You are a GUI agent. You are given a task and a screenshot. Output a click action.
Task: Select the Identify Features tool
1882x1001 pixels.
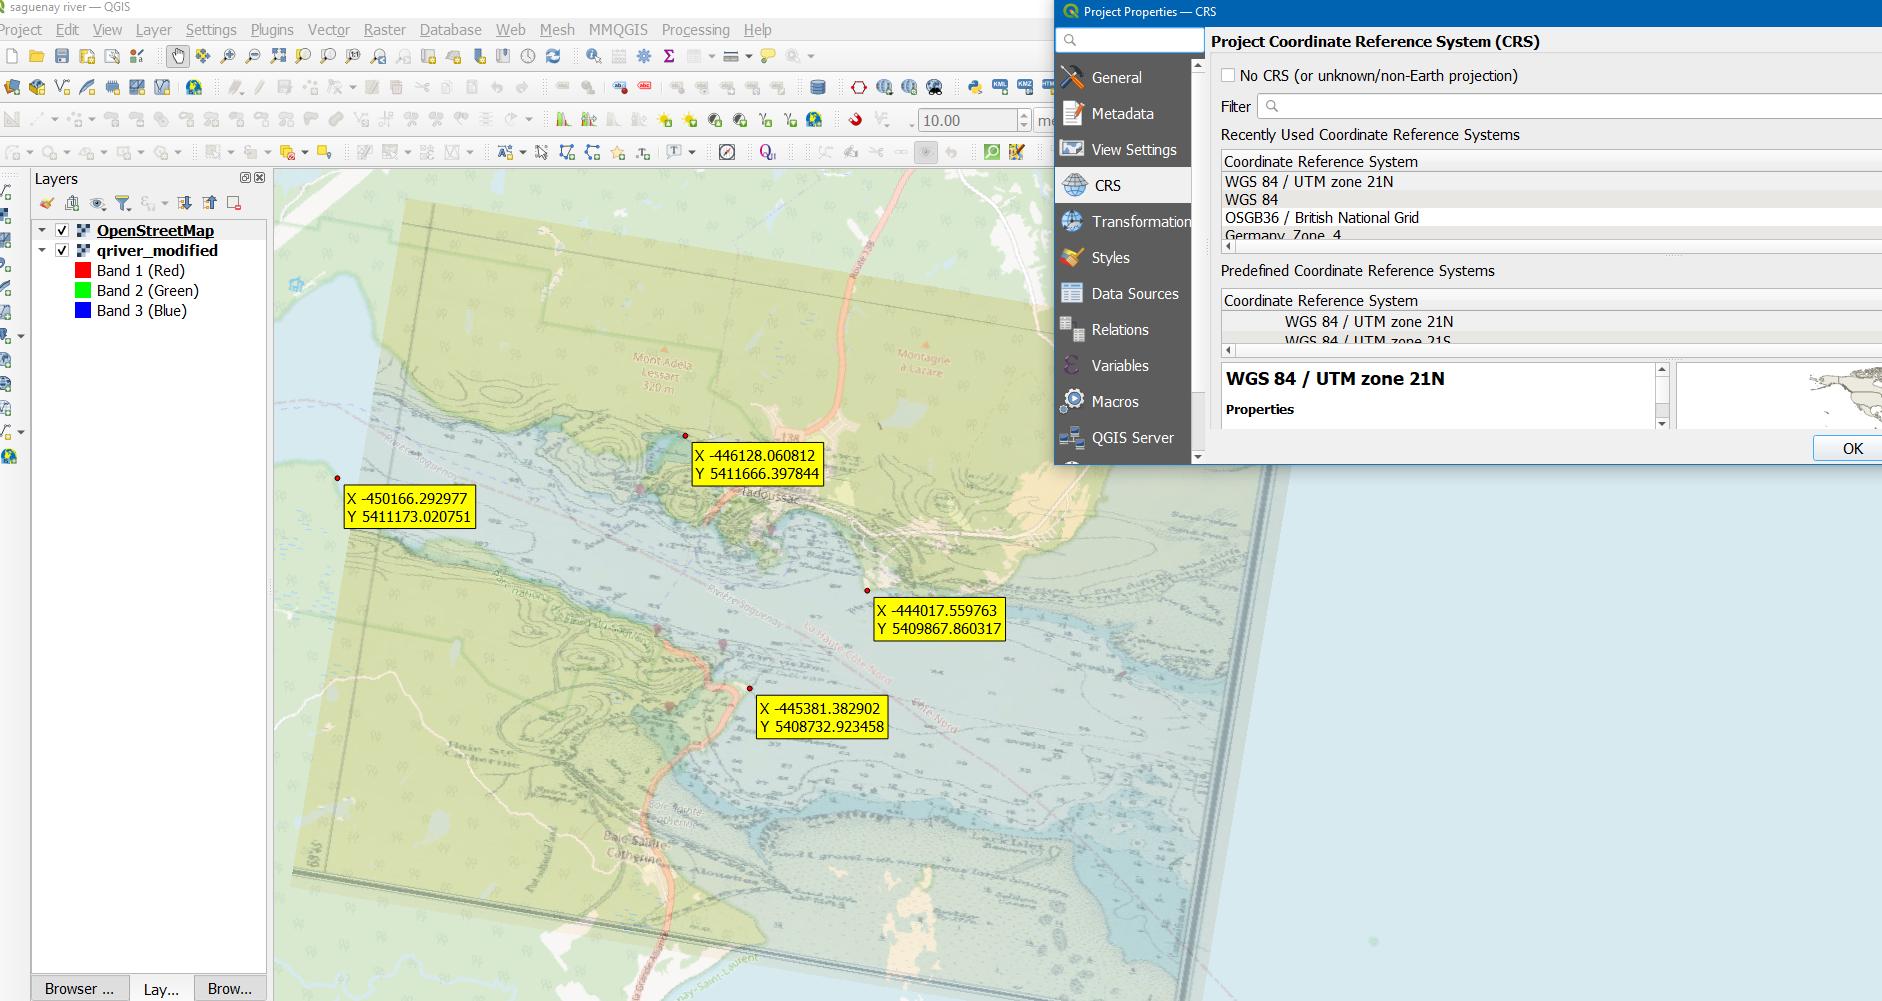tap(592, 57)
